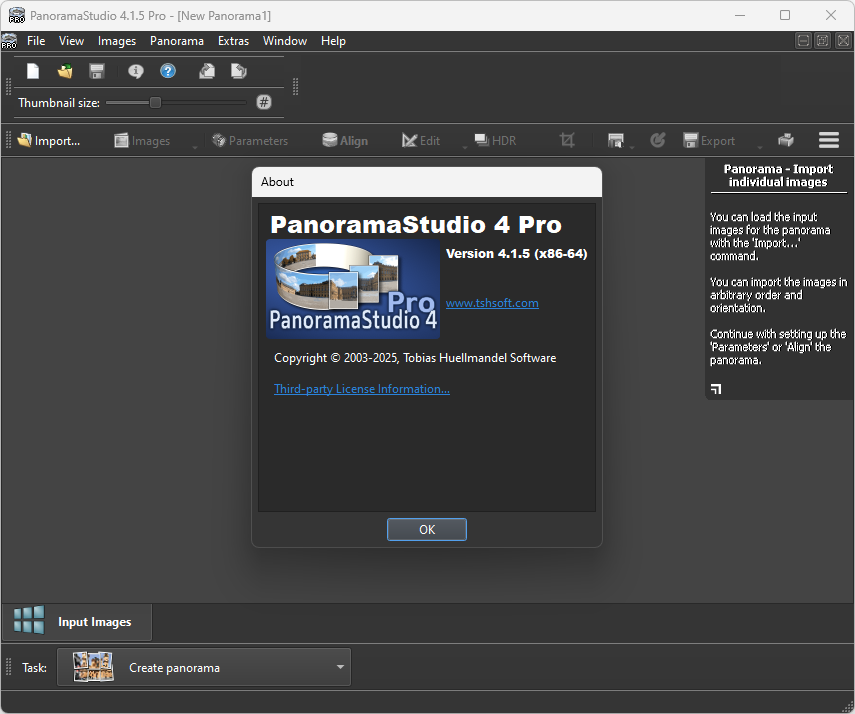This screenshot has height=714, width=855.
Task: Click the HDR toolbar button
Action: coord(495,141)
